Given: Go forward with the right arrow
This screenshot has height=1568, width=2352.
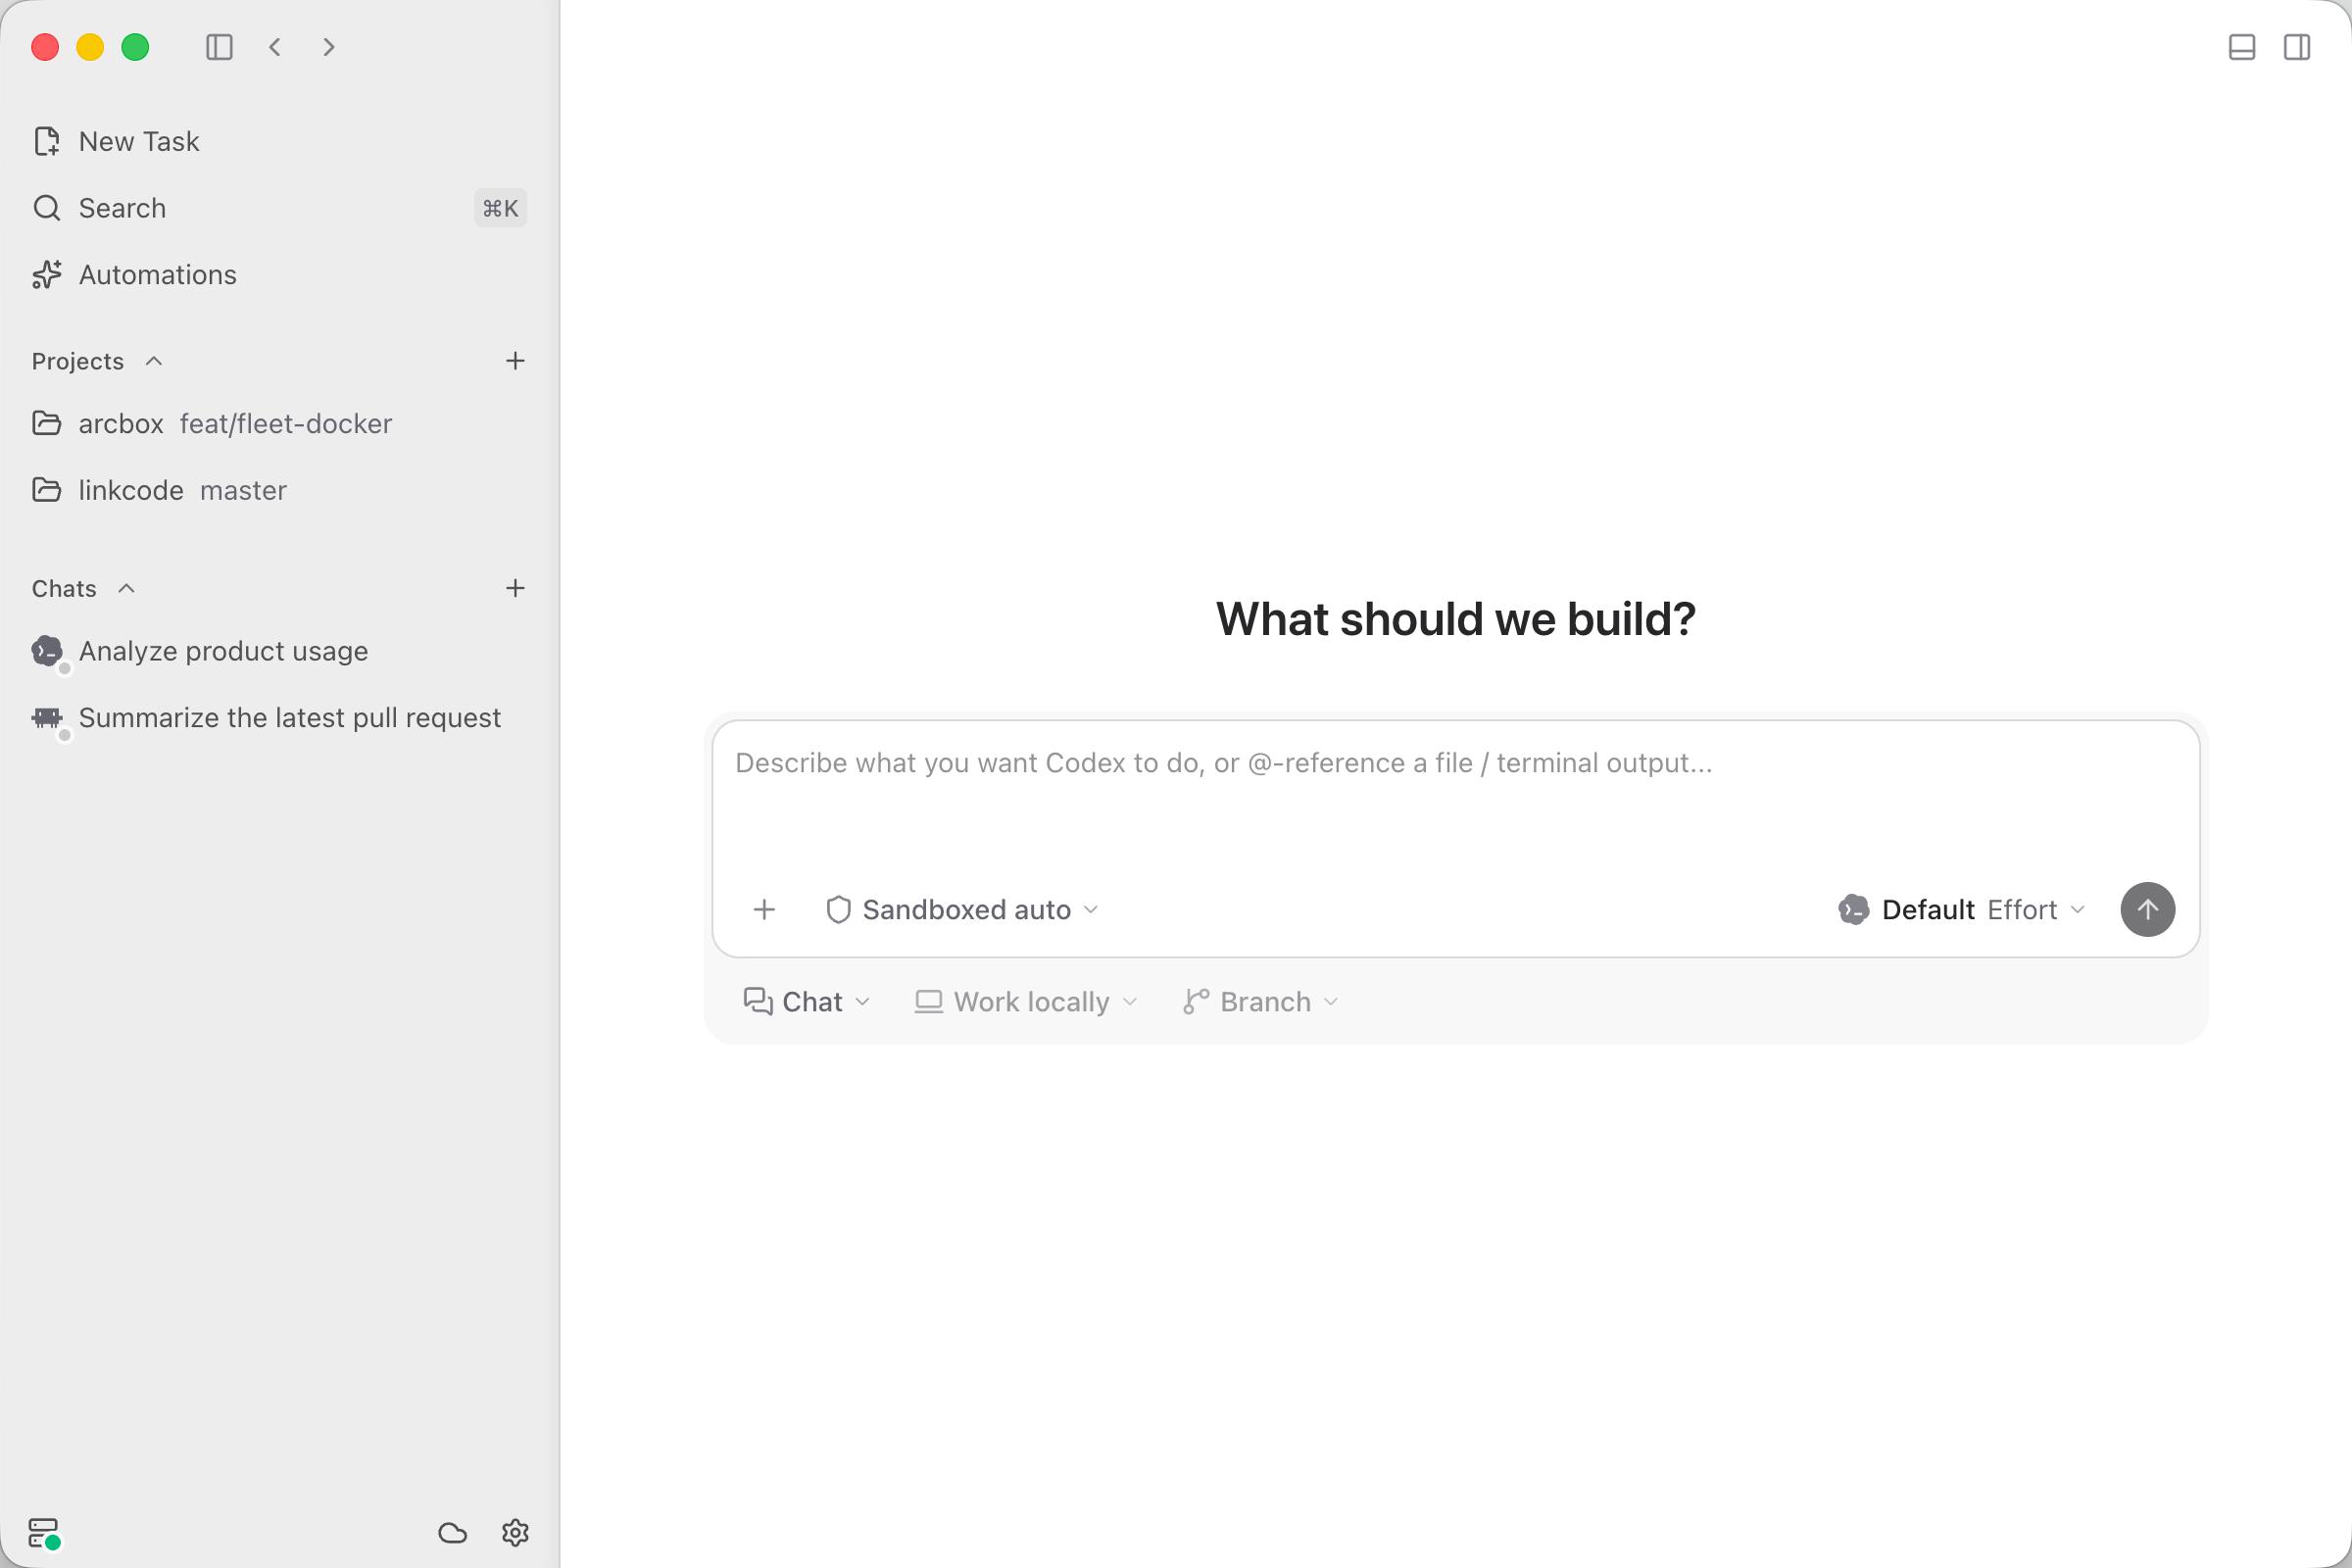Looking at the screenshot, I should coord(329,47).
